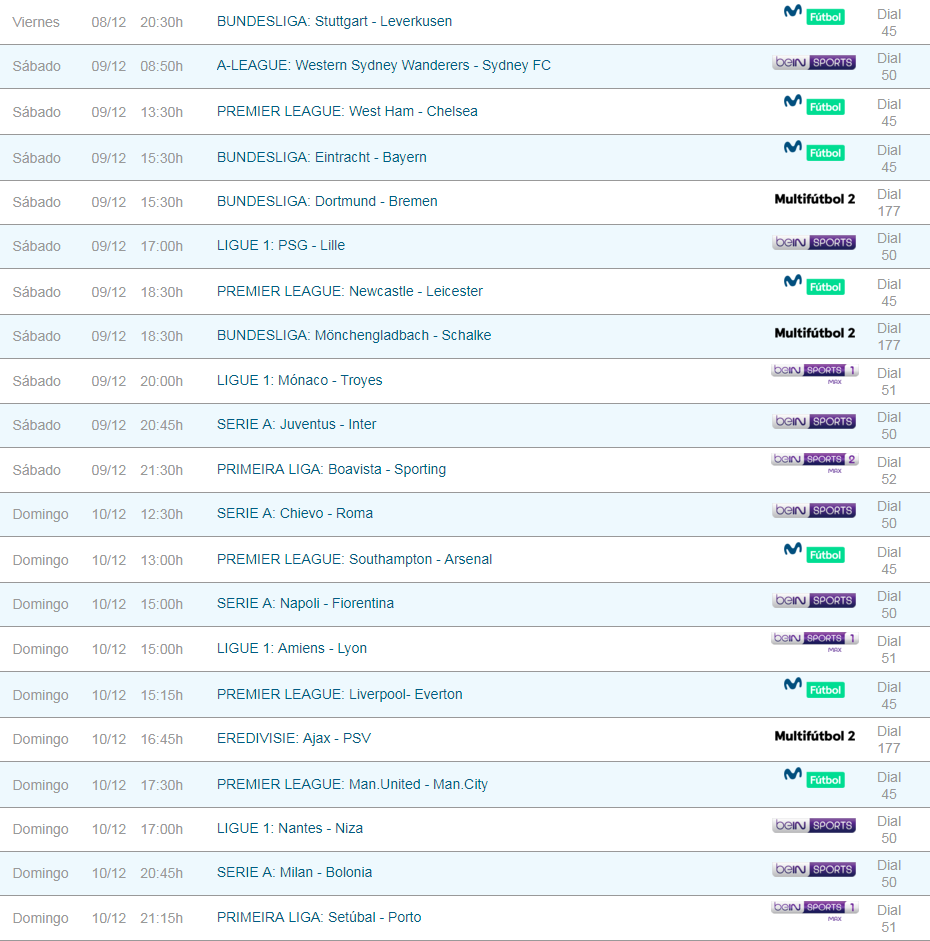Click the 12:30h time for Chievo - Roma

[x=161, y=513]
